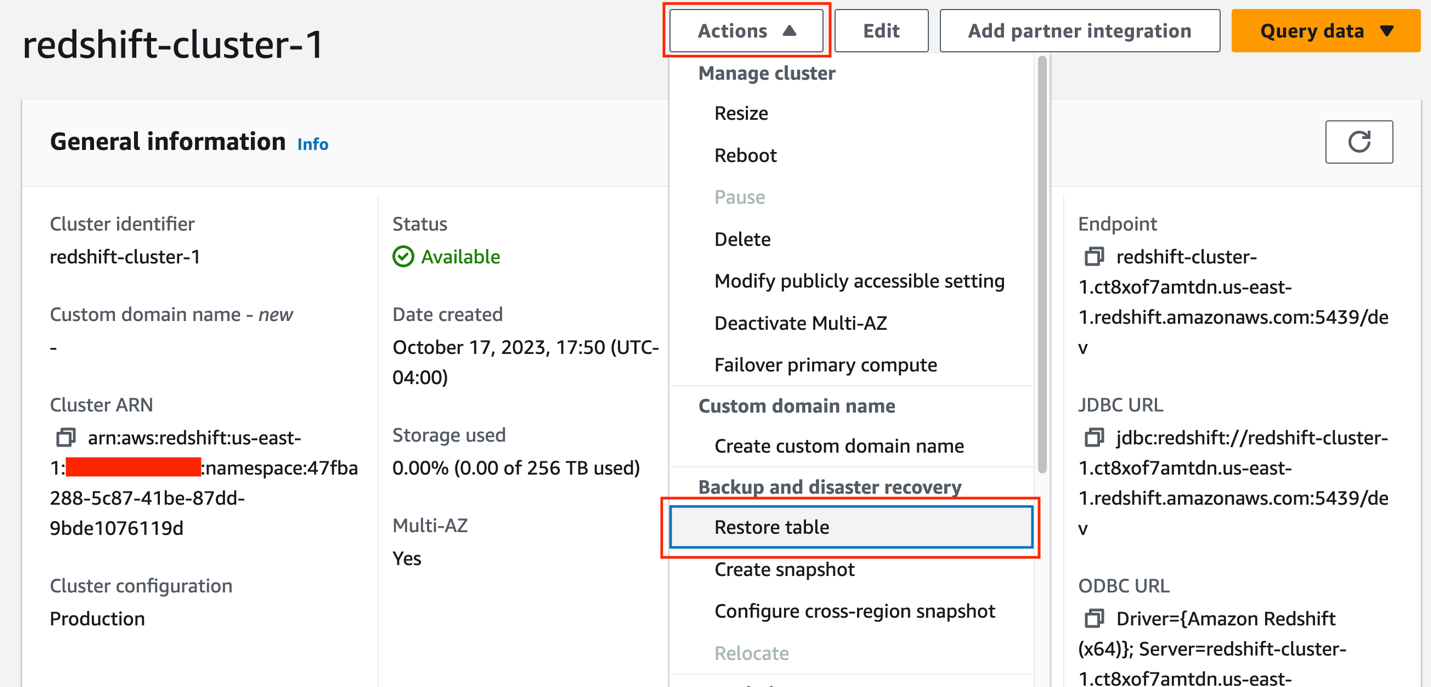
Task: Click the Storage used value 0.00%
Action: pos(516,468)
